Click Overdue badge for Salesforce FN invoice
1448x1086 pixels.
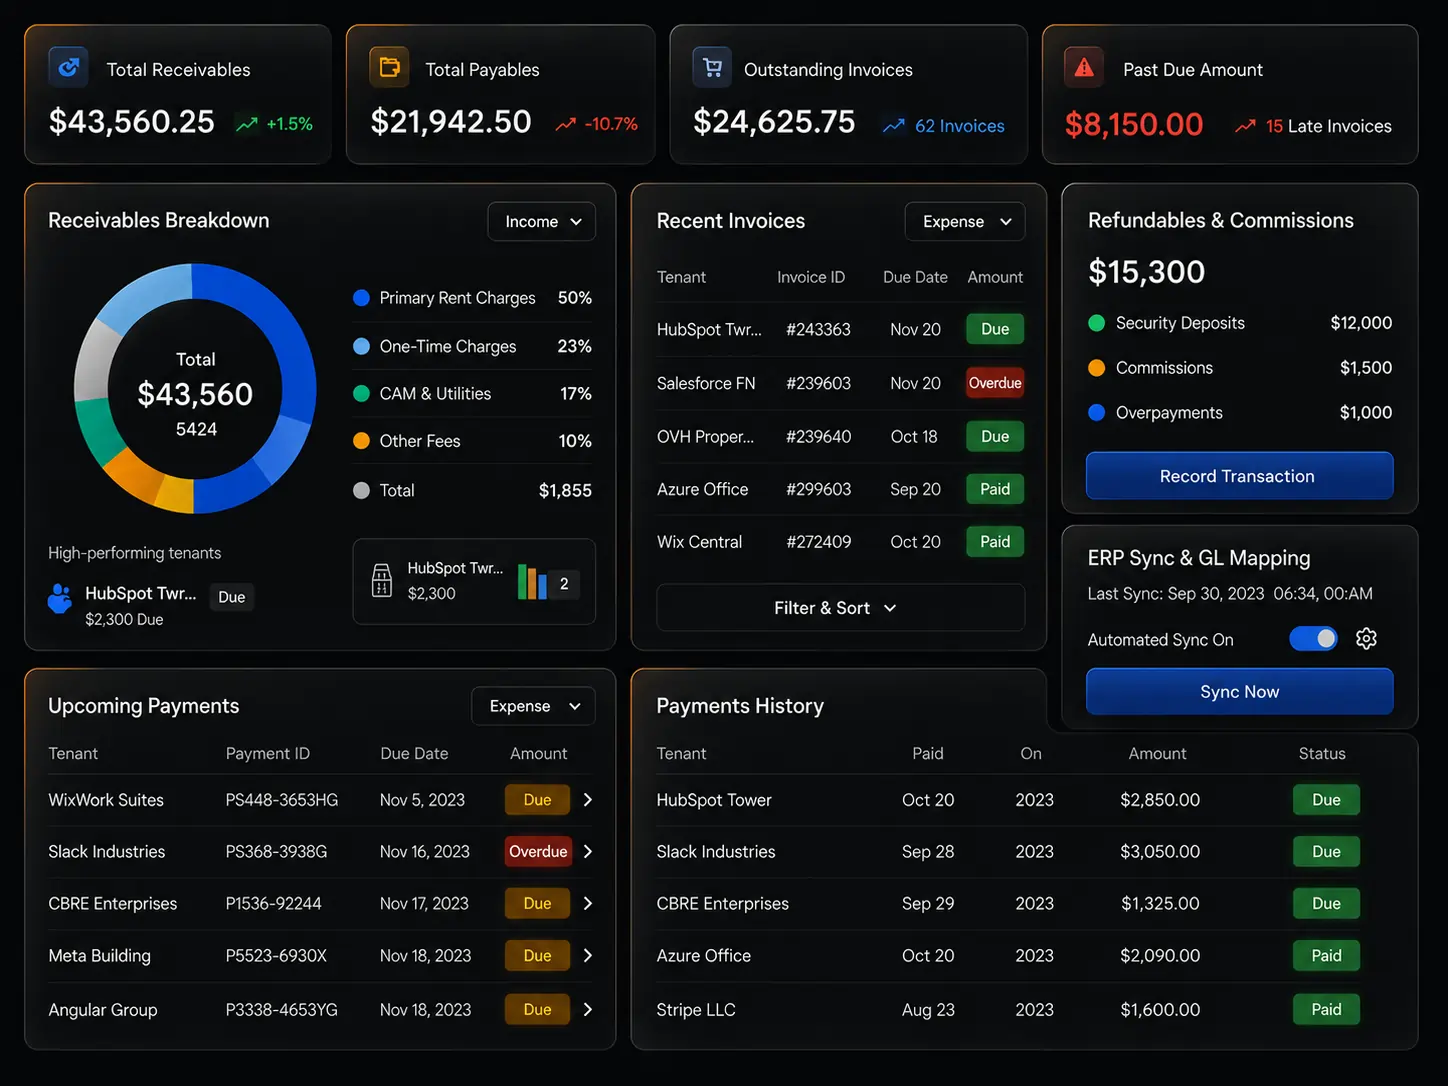pos(995,383)
